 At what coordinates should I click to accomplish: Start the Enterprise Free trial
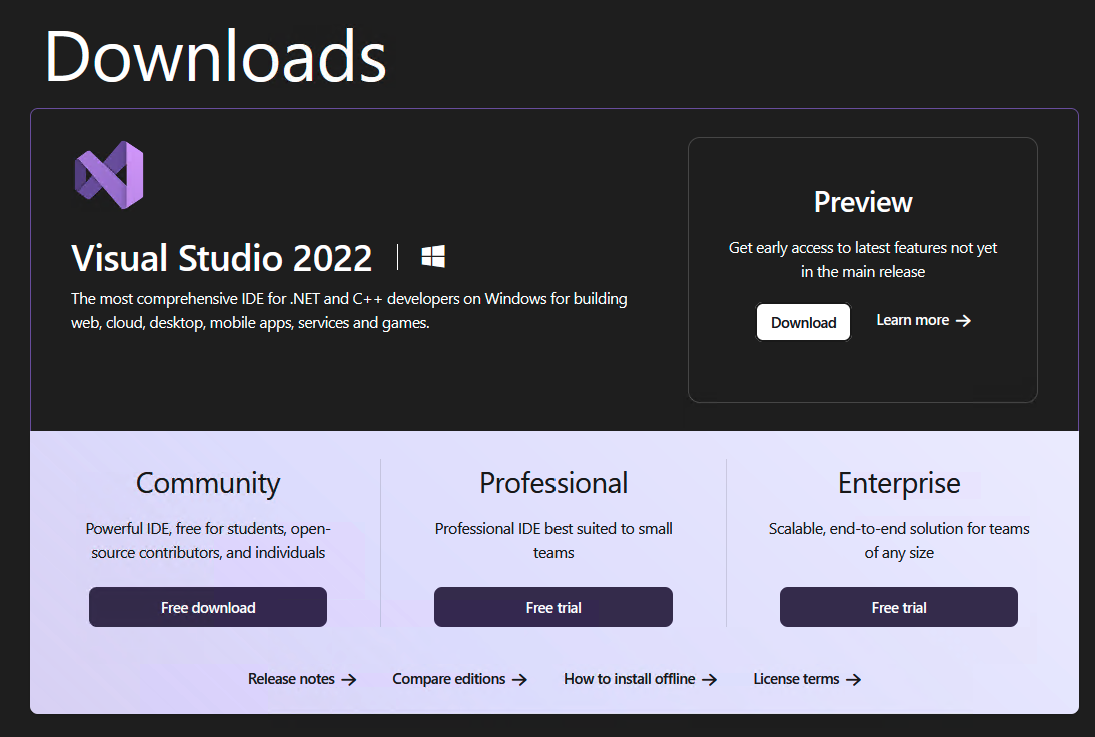[x=899, y=607]
